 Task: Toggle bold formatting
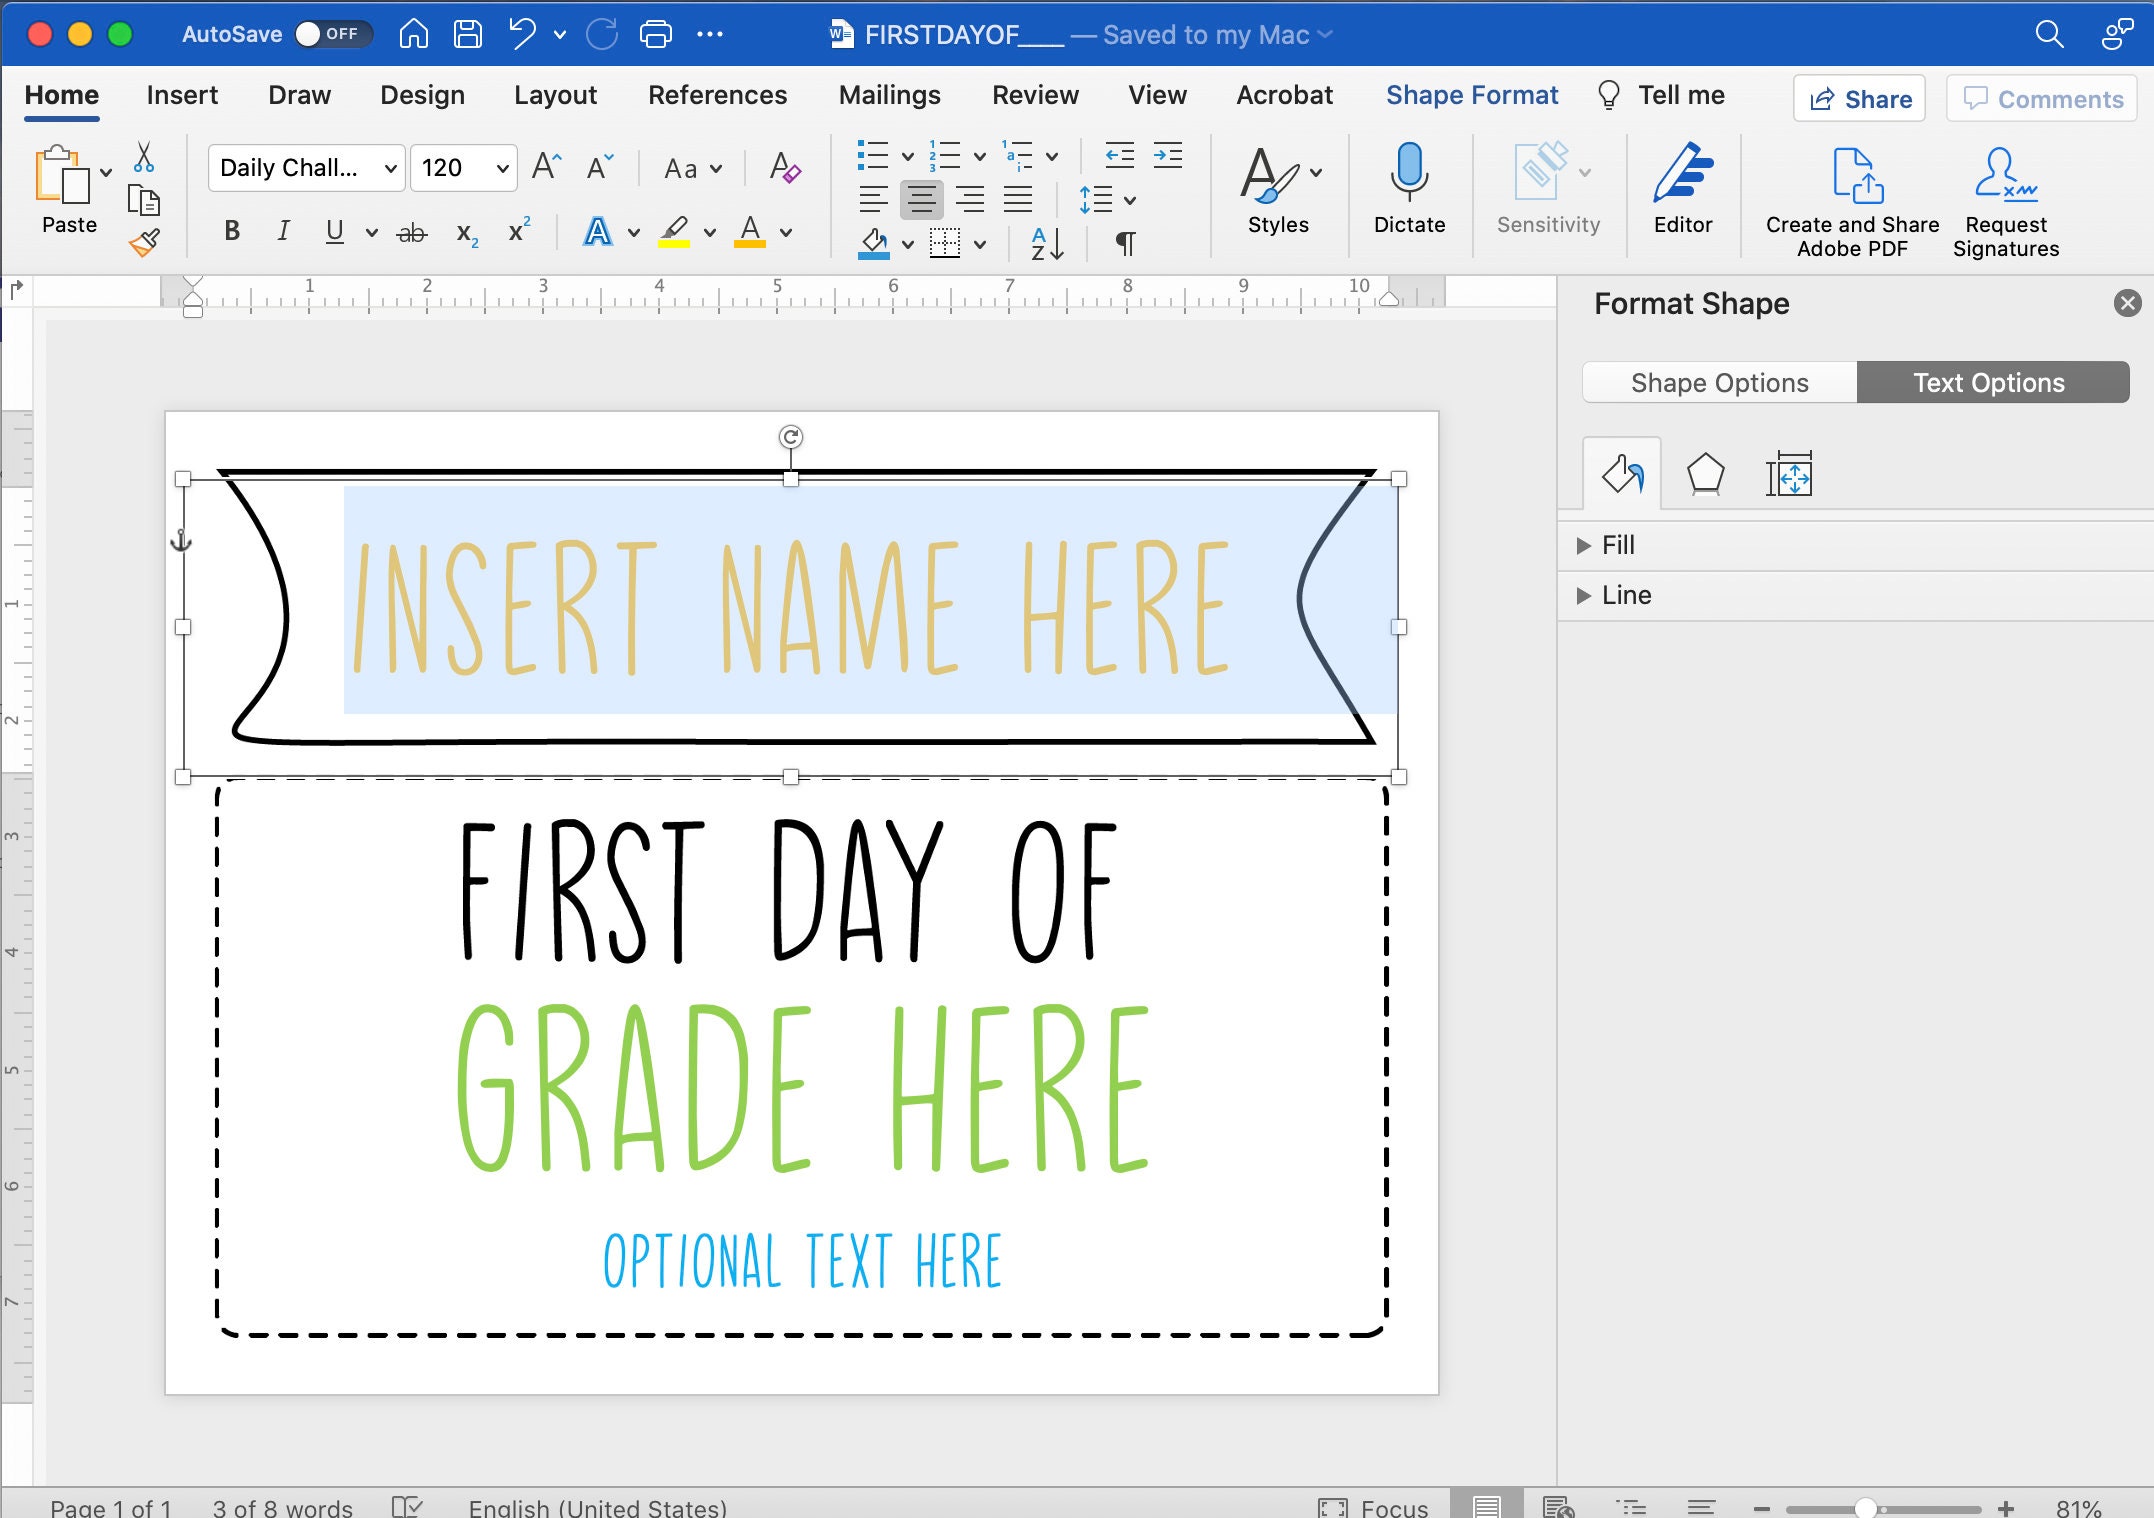point(231,231)
